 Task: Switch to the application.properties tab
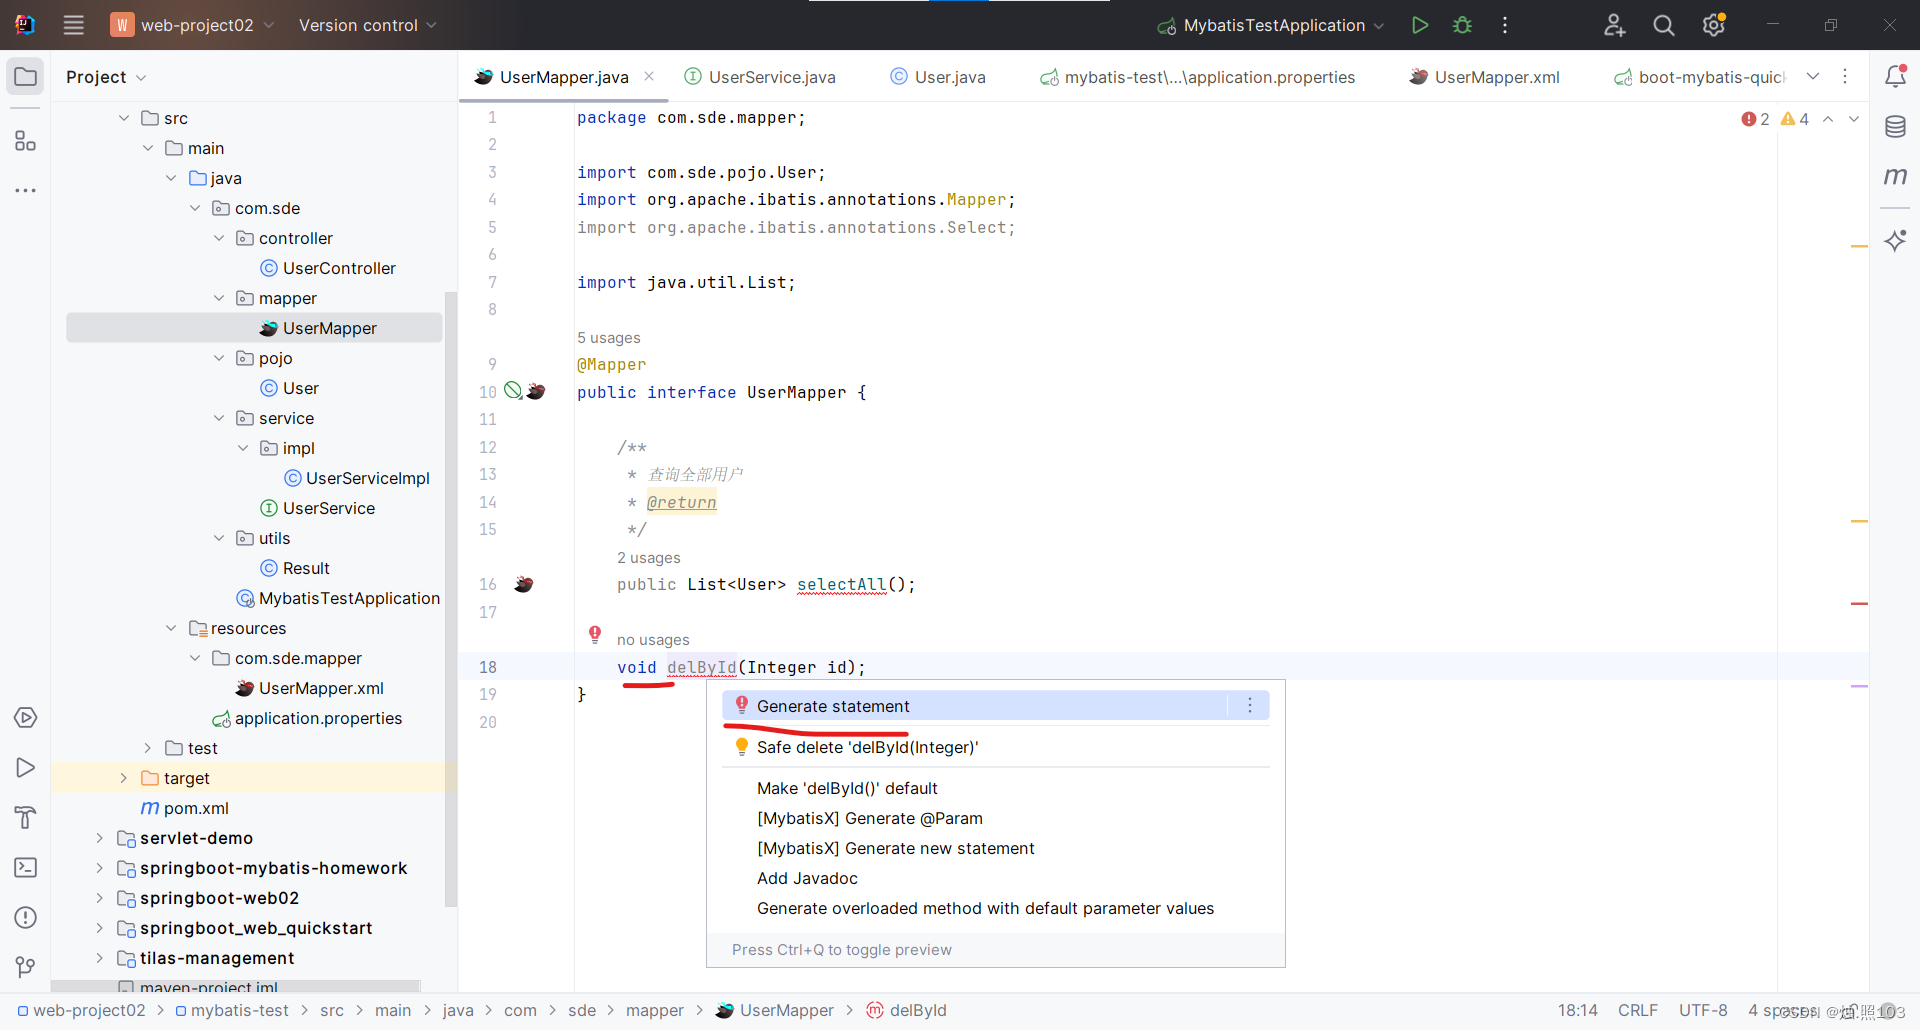[x=1198, y=77]
